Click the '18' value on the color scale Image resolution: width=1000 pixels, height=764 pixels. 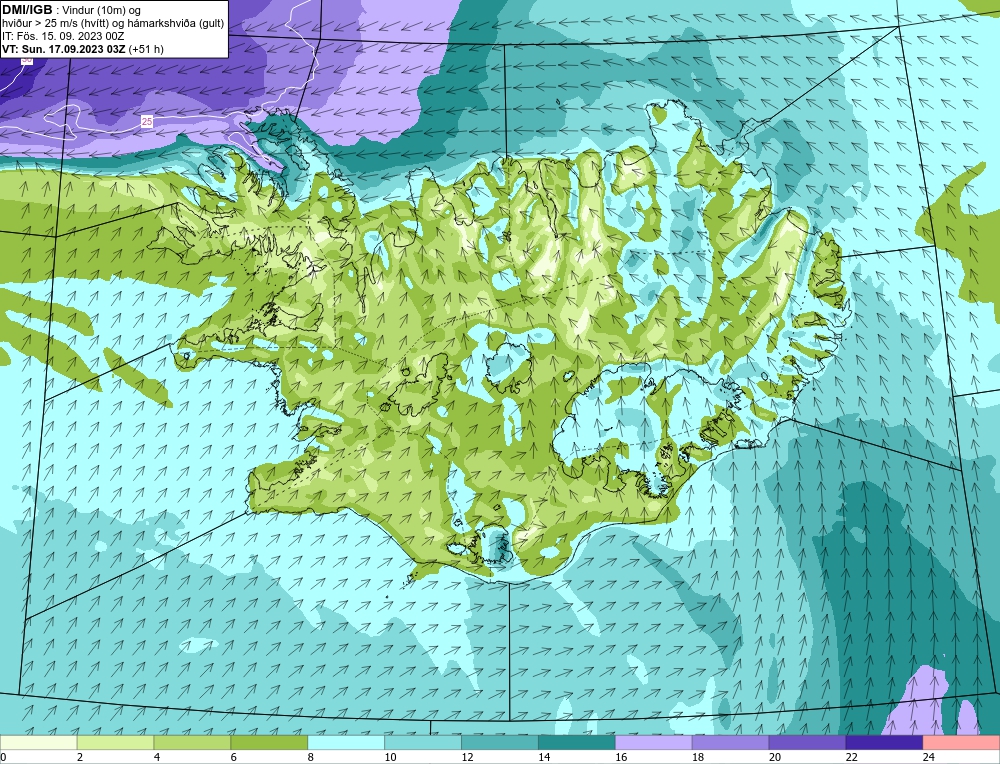point(698,757)
